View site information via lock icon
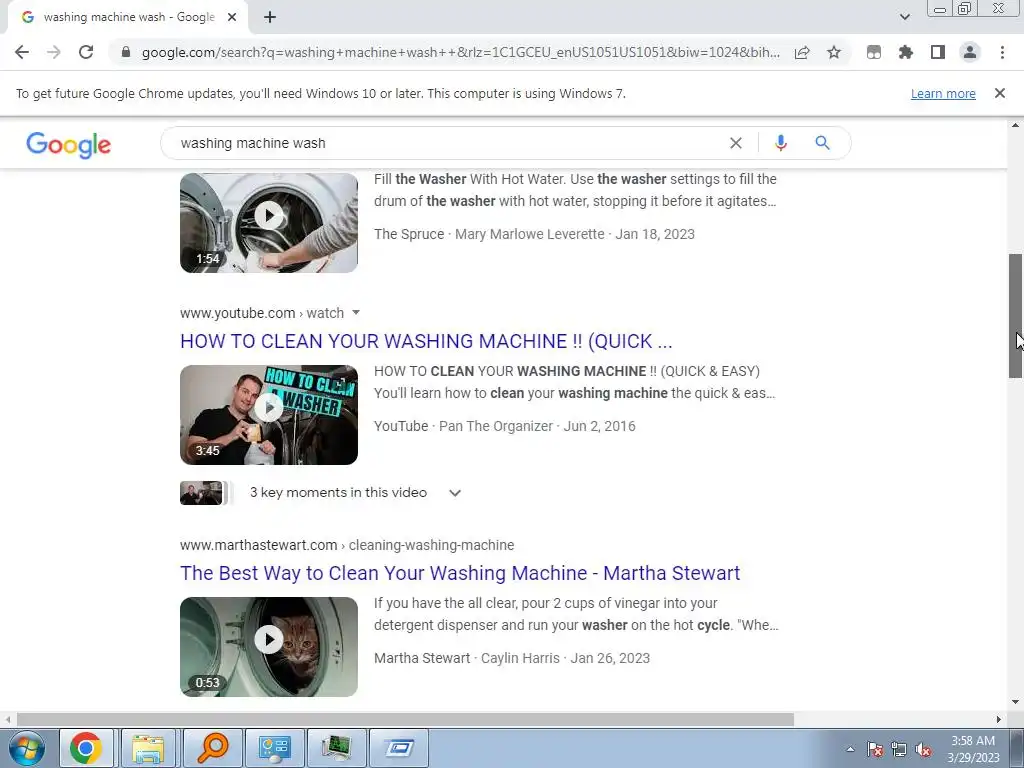Screen dimensions: 1024x768 point(126,52)
